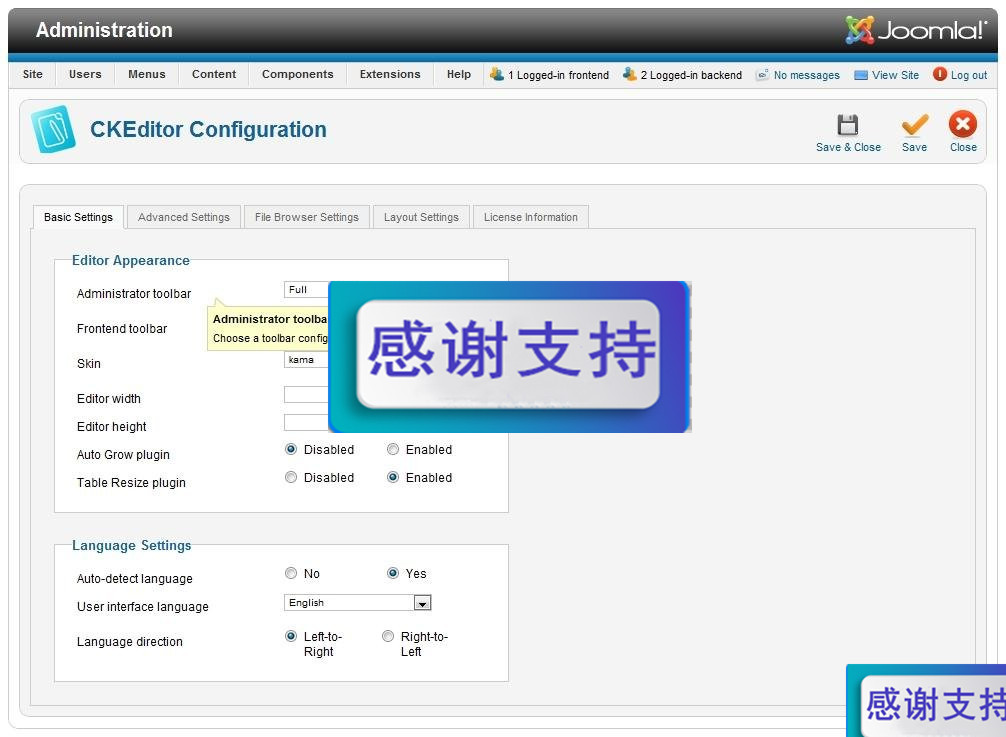Viewport: 1006px width, 737px height.
Task: Click the Editor height input field
Action: coord(306,422)
